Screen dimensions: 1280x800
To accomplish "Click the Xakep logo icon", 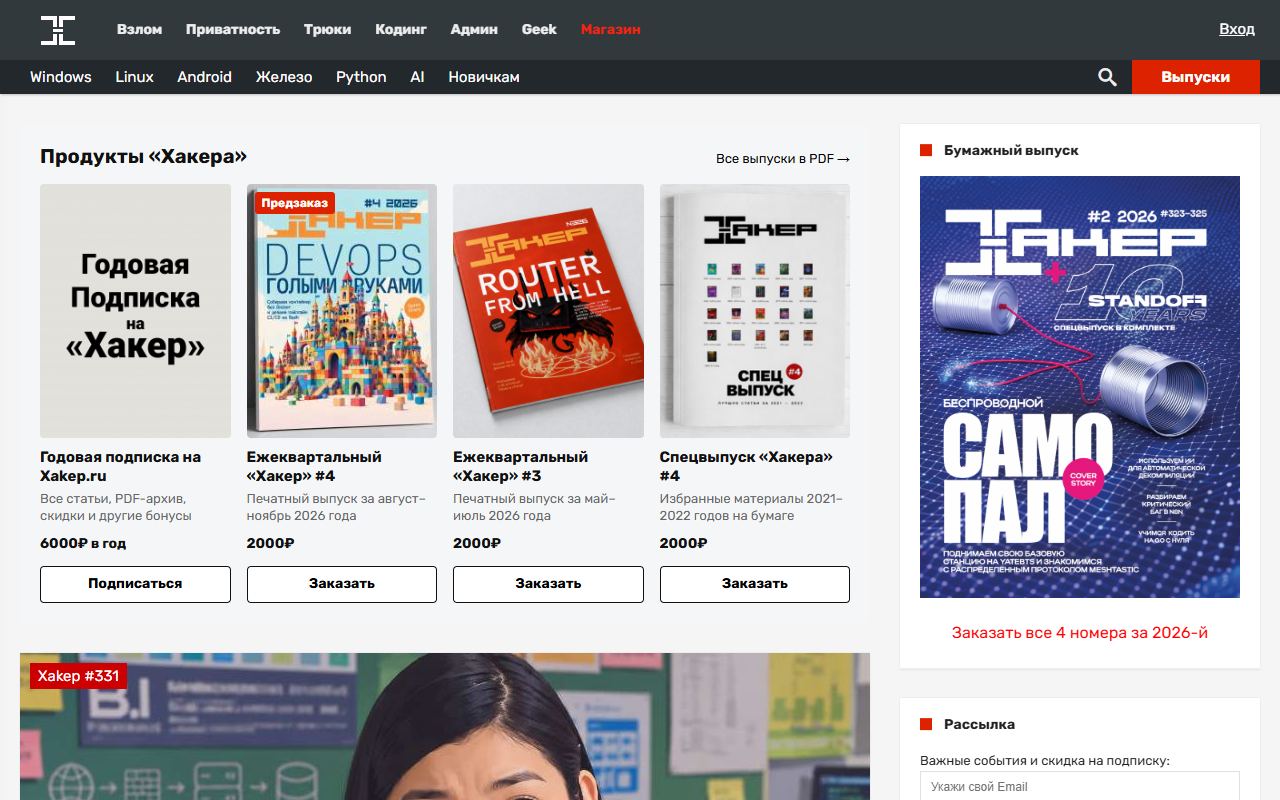I will tap(58, 30).
